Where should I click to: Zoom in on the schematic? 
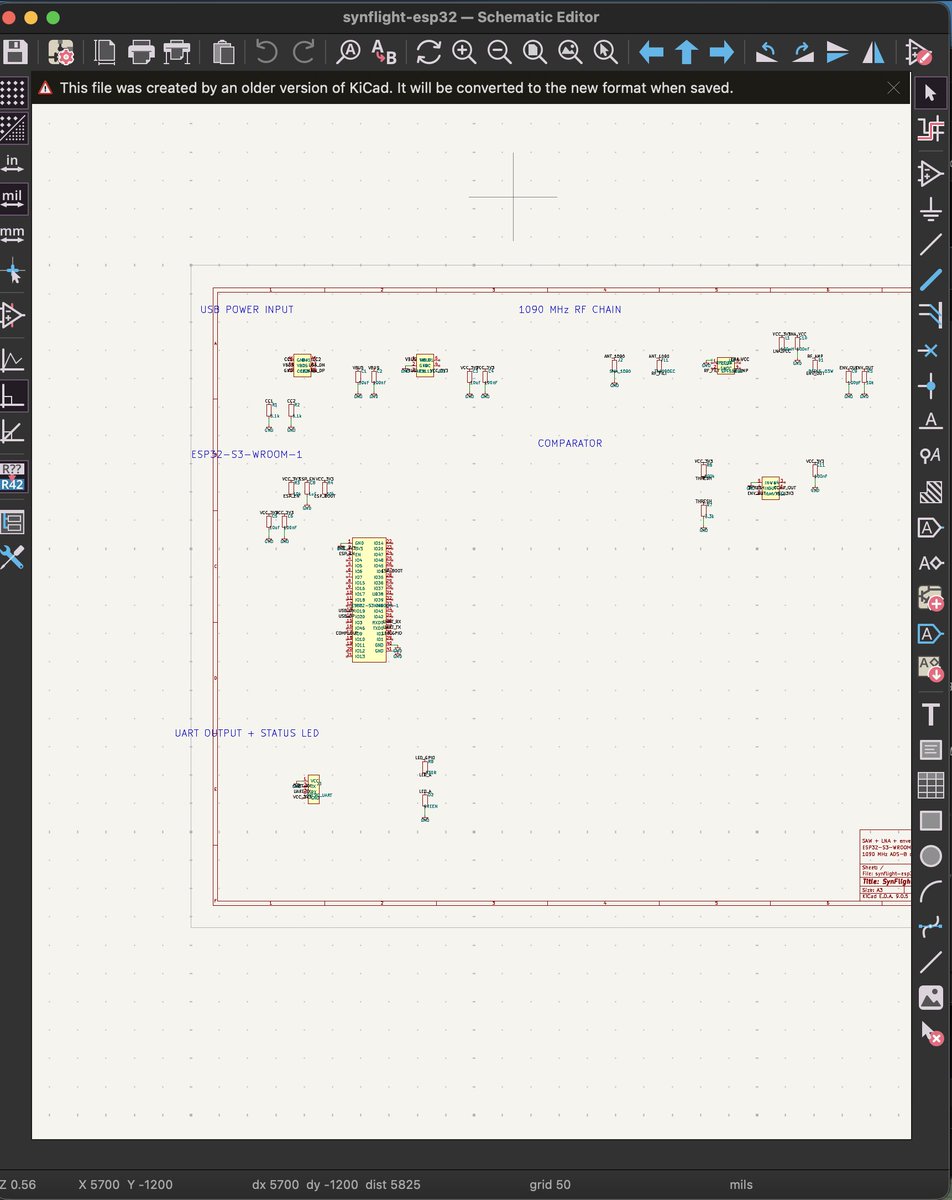click(x=464, y=52)
